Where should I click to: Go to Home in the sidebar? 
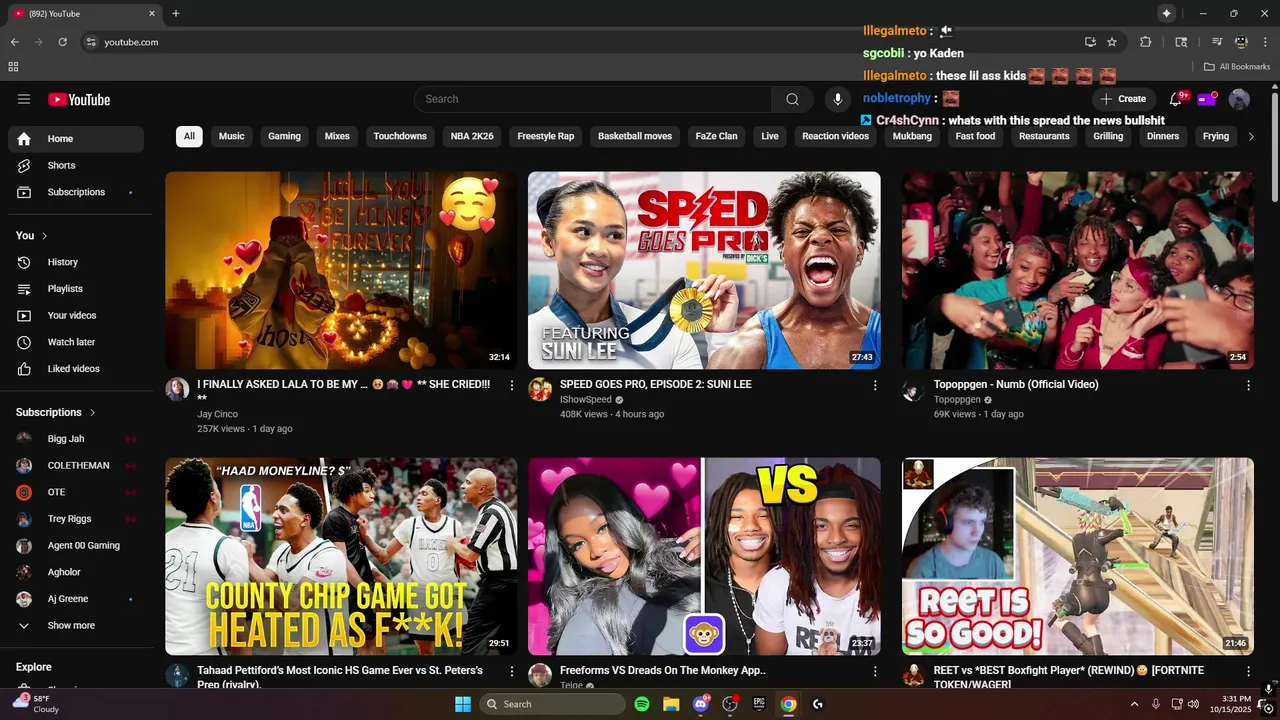[76, 139]
